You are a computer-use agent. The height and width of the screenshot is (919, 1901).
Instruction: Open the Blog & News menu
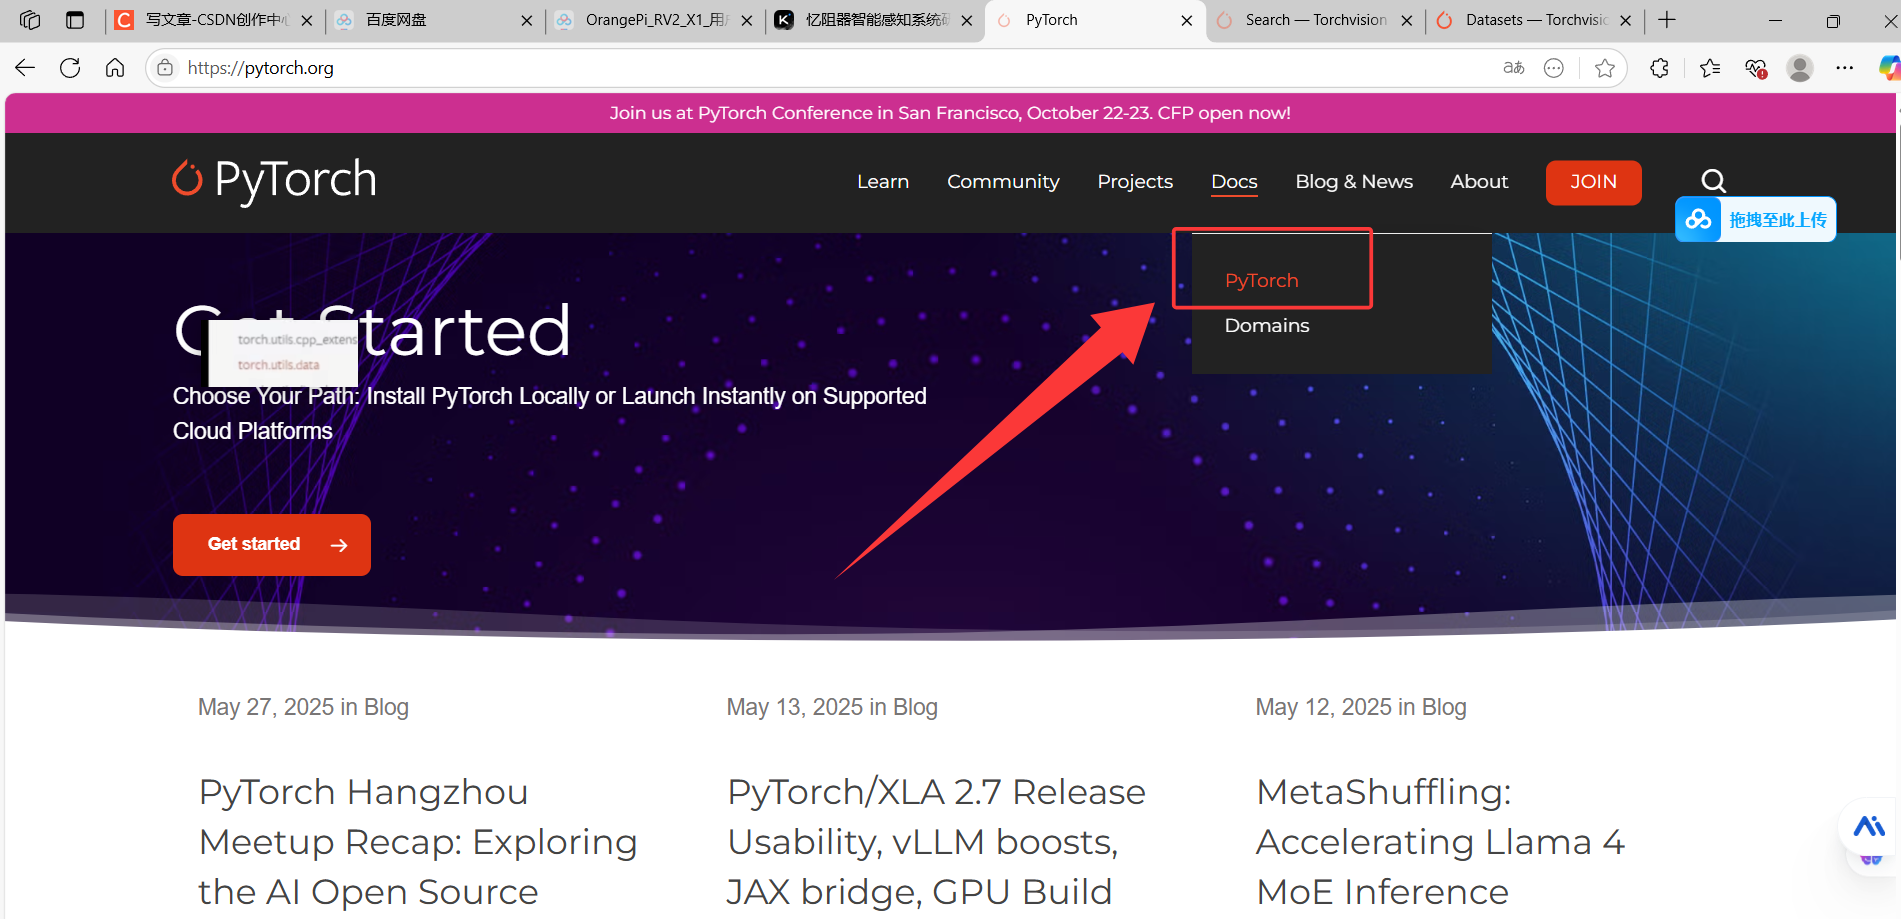click(x=1354, y=182)
